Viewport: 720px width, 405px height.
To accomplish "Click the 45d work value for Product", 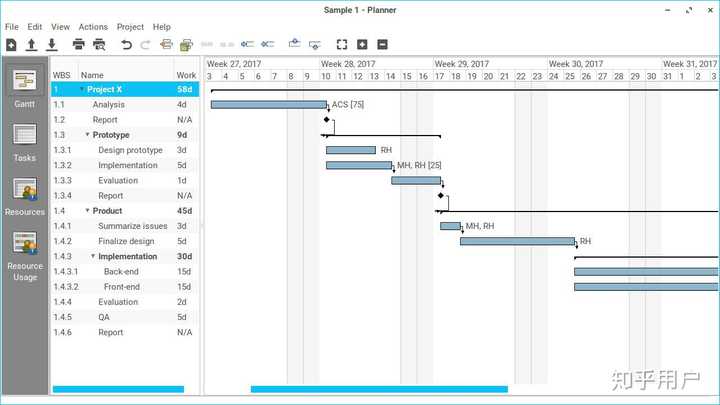I will pos(185,211).
